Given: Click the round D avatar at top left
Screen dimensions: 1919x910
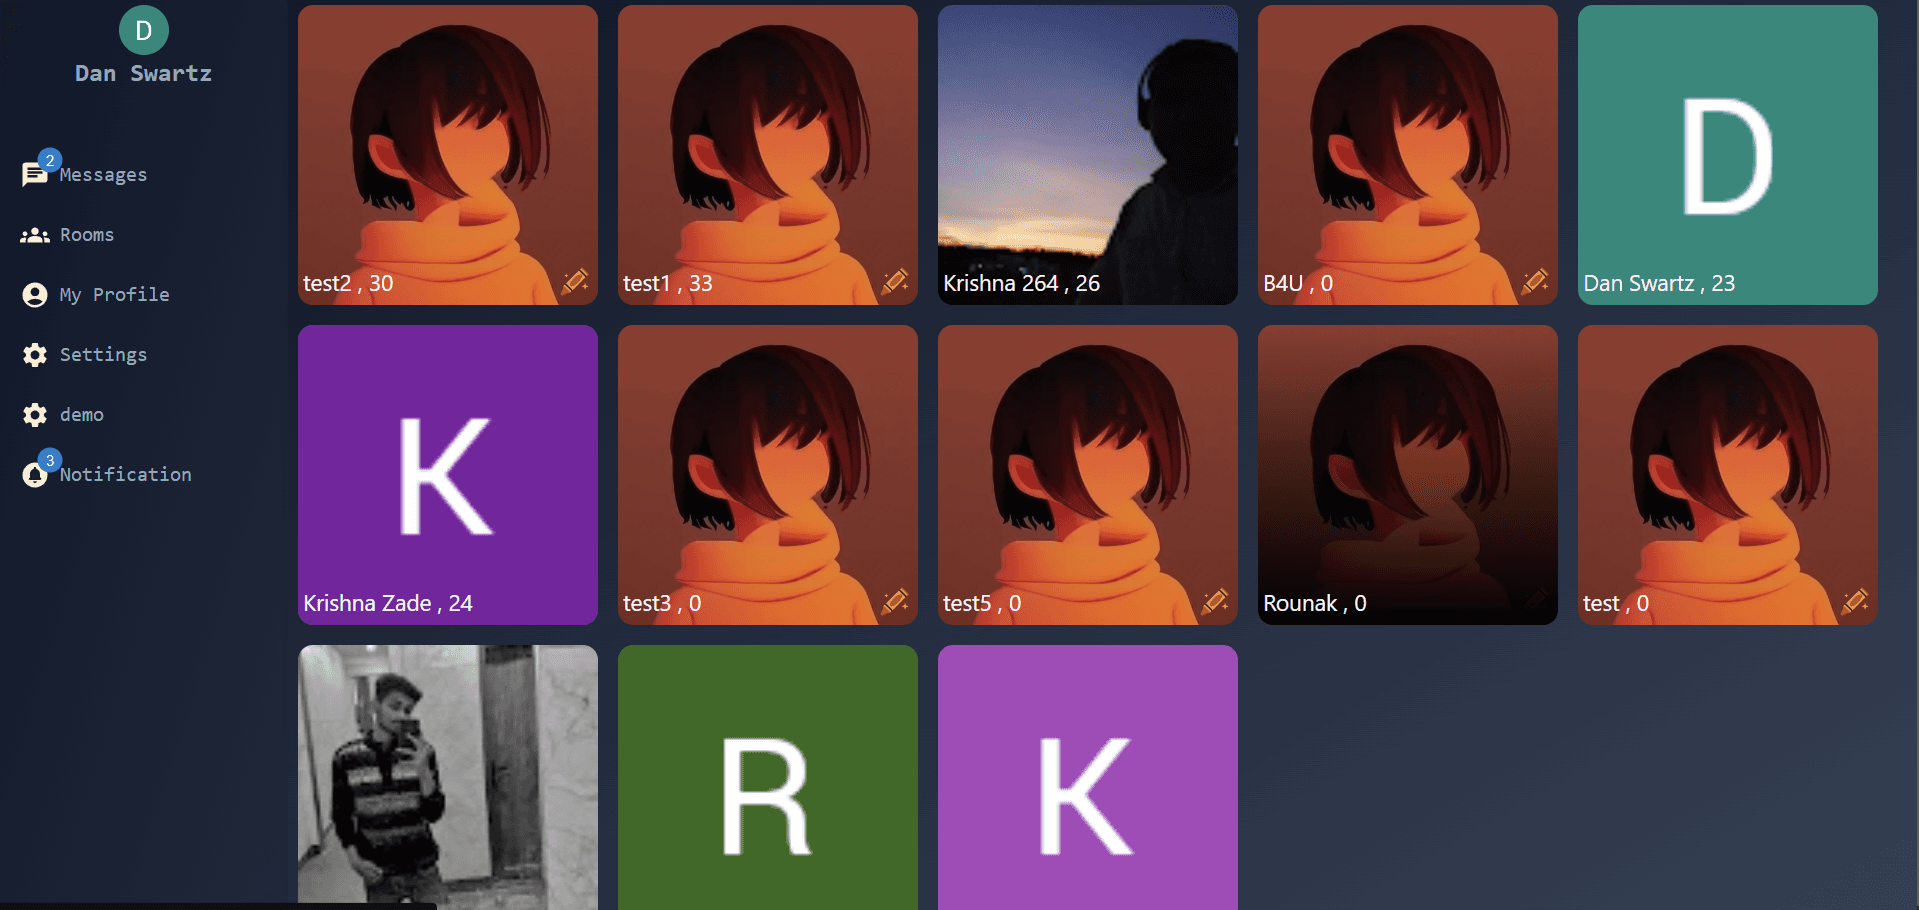Looking at the screenshot, I should [143, 30].
